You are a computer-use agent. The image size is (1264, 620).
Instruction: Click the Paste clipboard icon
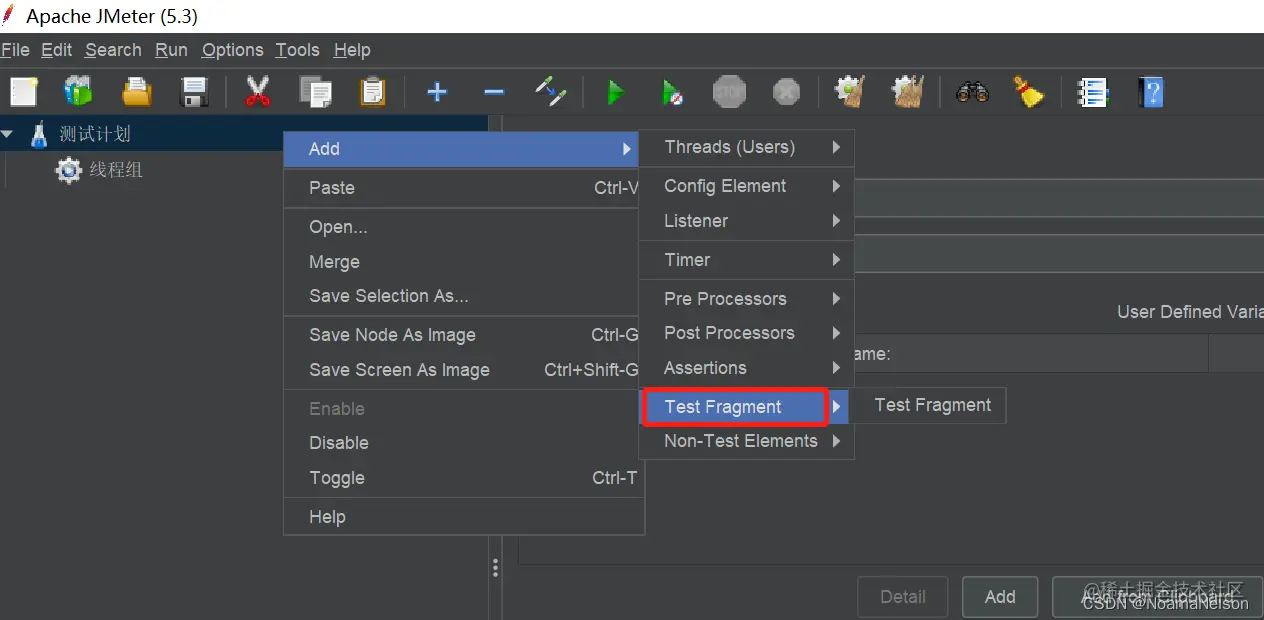pyautogui.click(x=372, y=93)
